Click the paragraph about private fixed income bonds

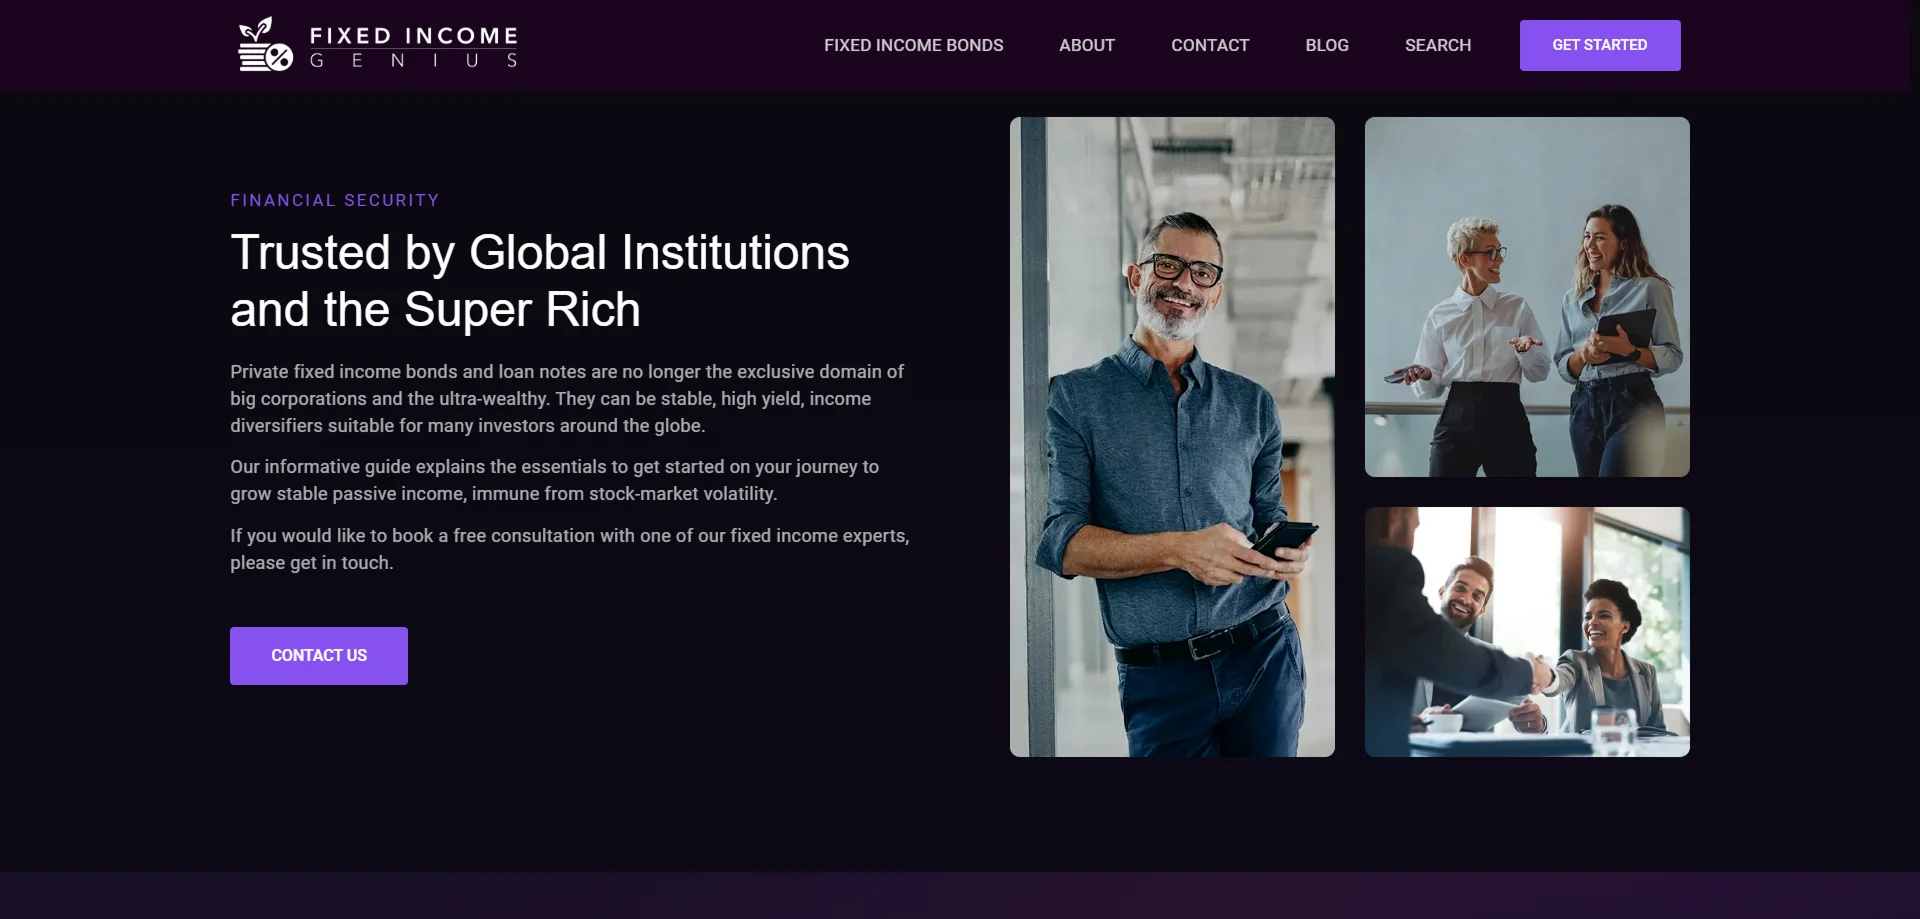(x=567, y=398)
